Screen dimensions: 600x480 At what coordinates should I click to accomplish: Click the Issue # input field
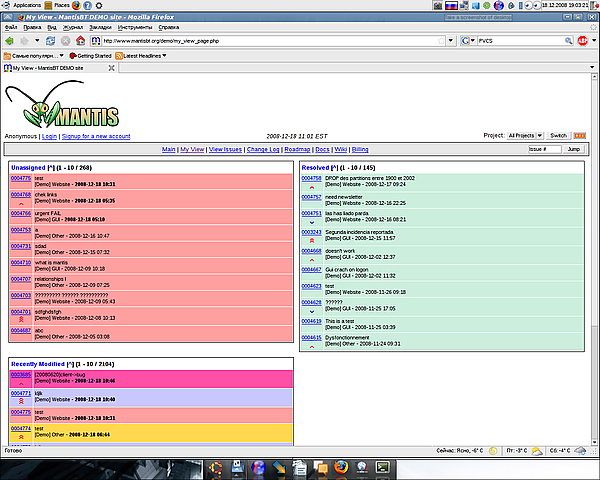[545, 149]
